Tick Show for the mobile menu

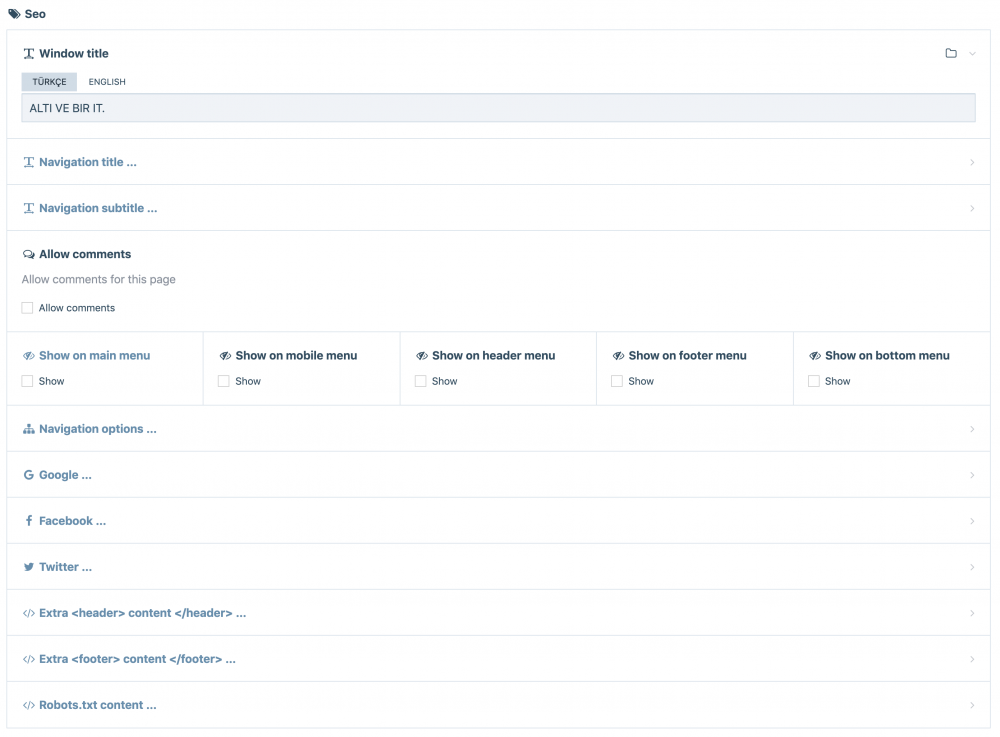224,381
